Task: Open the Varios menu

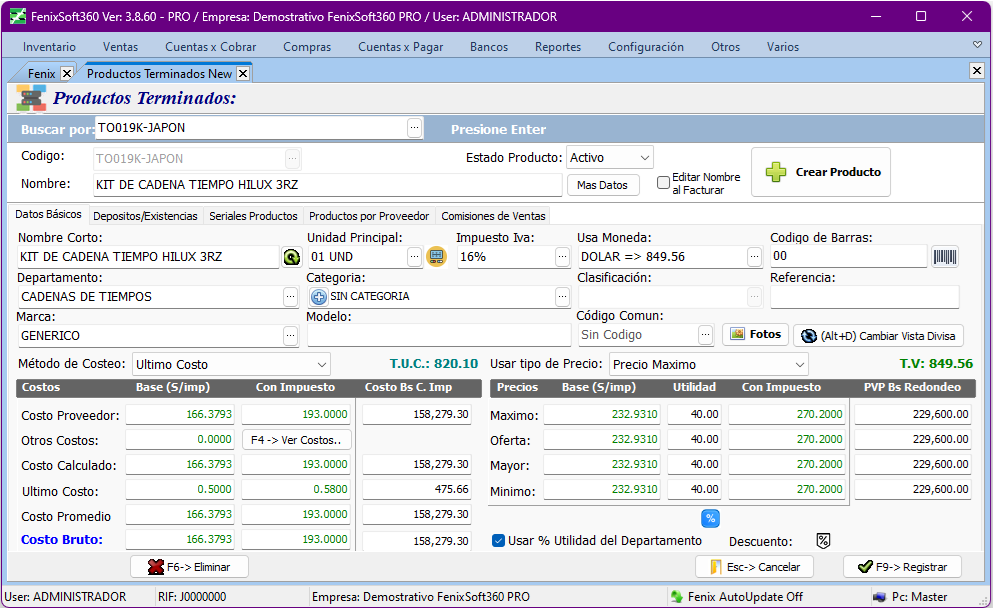Action: click(783, 47)
